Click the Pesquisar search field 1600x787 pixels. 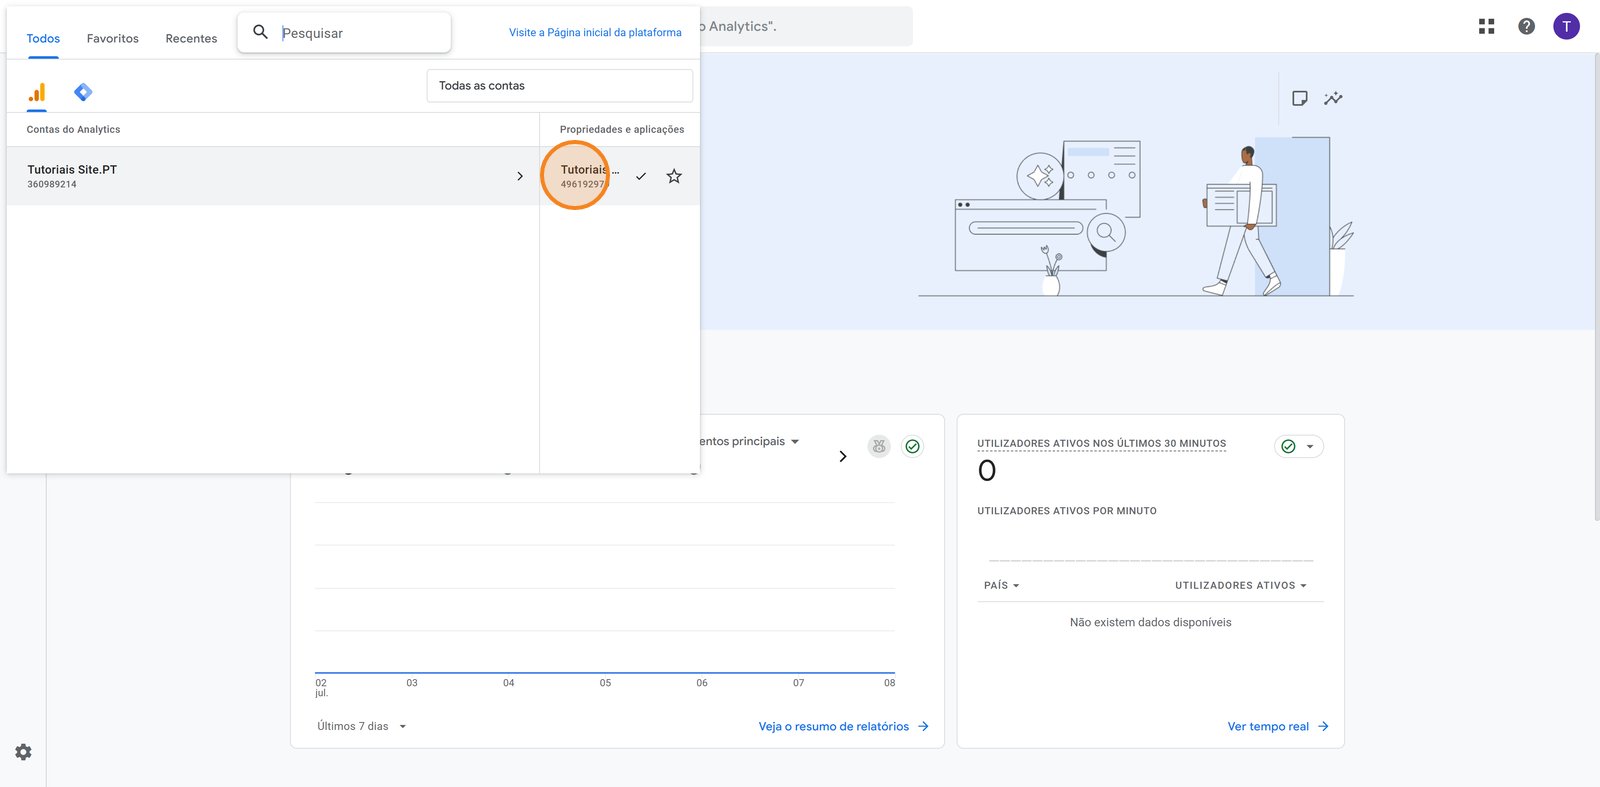[x=360, y=33]
